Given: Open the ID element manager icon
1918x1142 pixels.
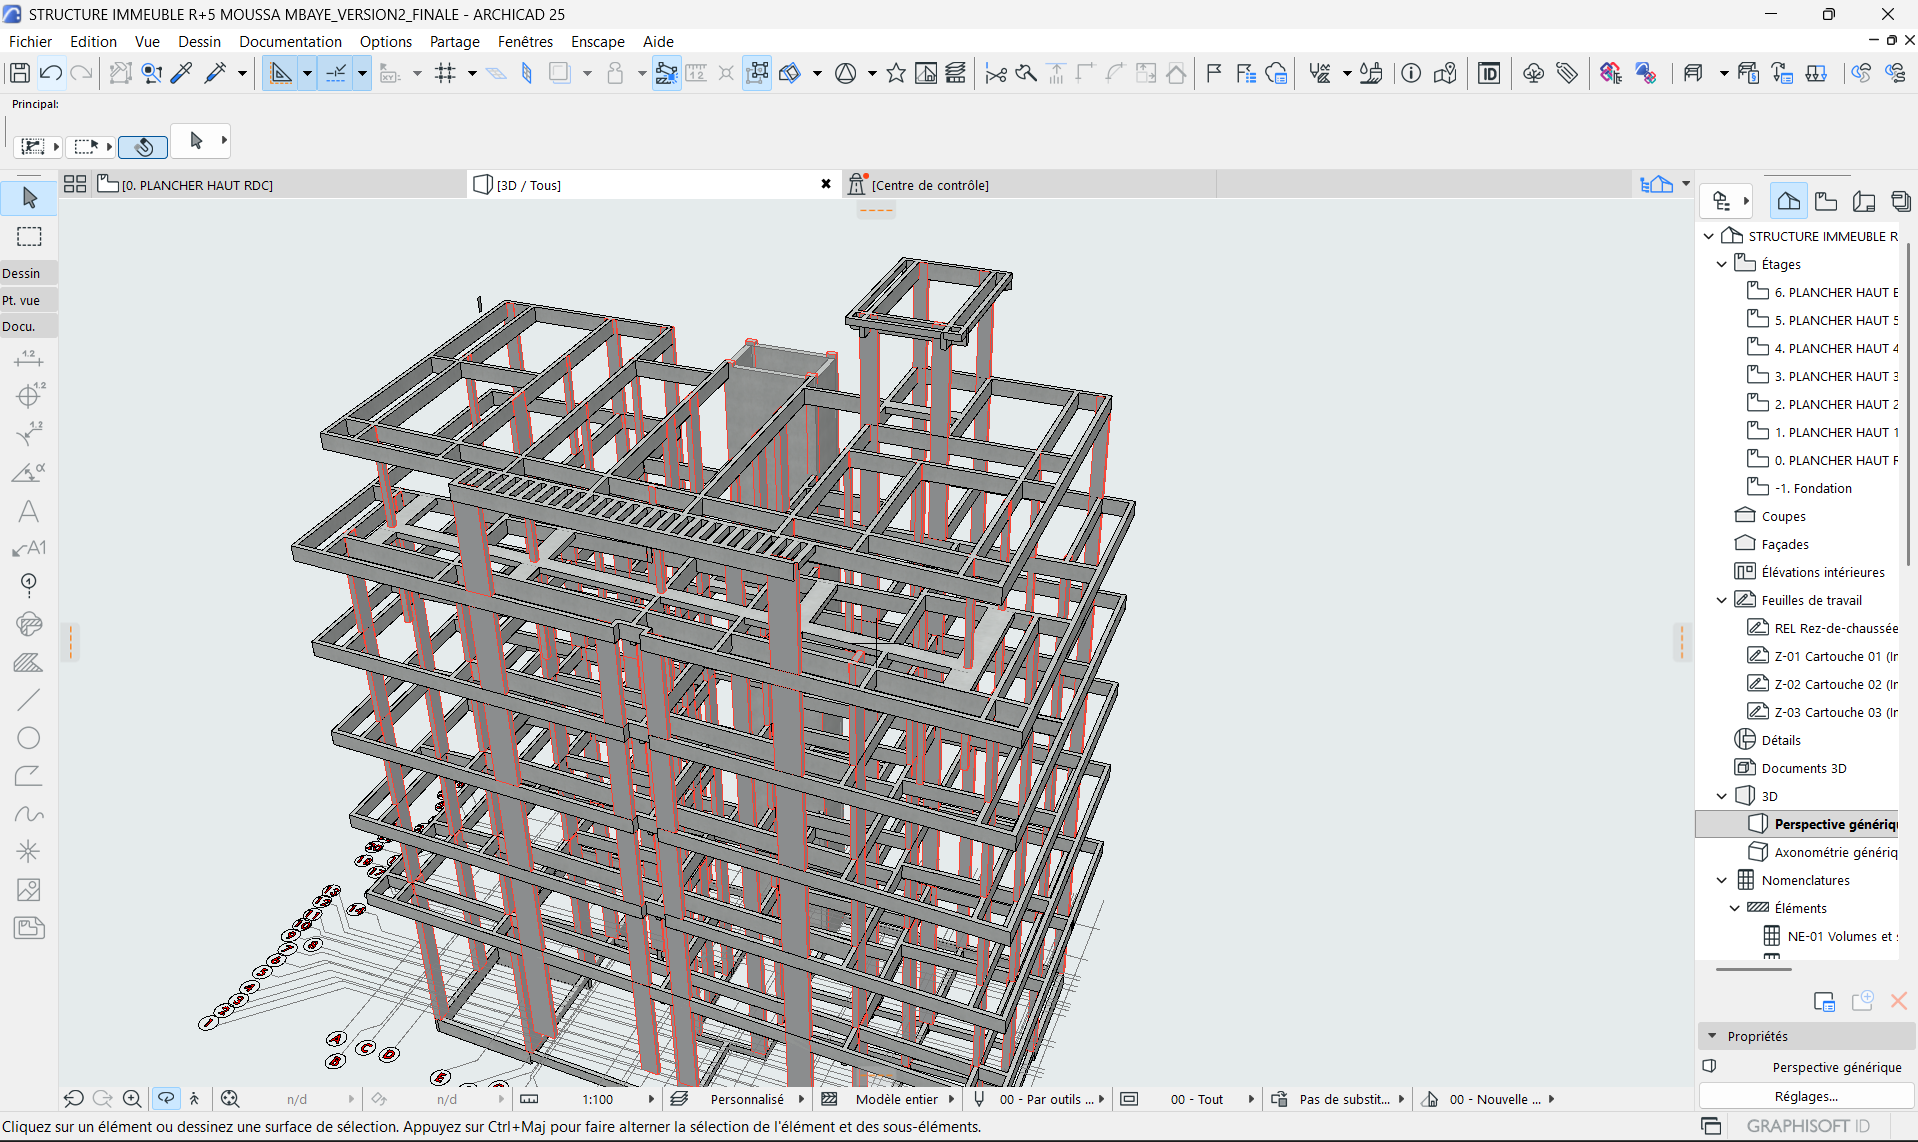Looking at the screenshot, I should (1489, 73).
